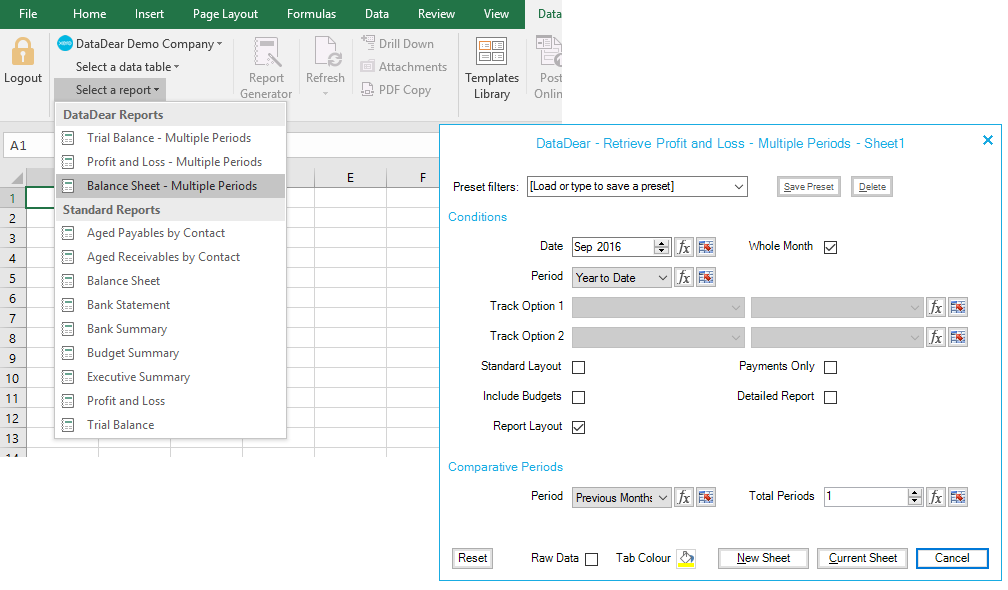Click the icon beside Trial Balance - Multiple Periods
The image size is (1008, 590).
coord(68,138)
